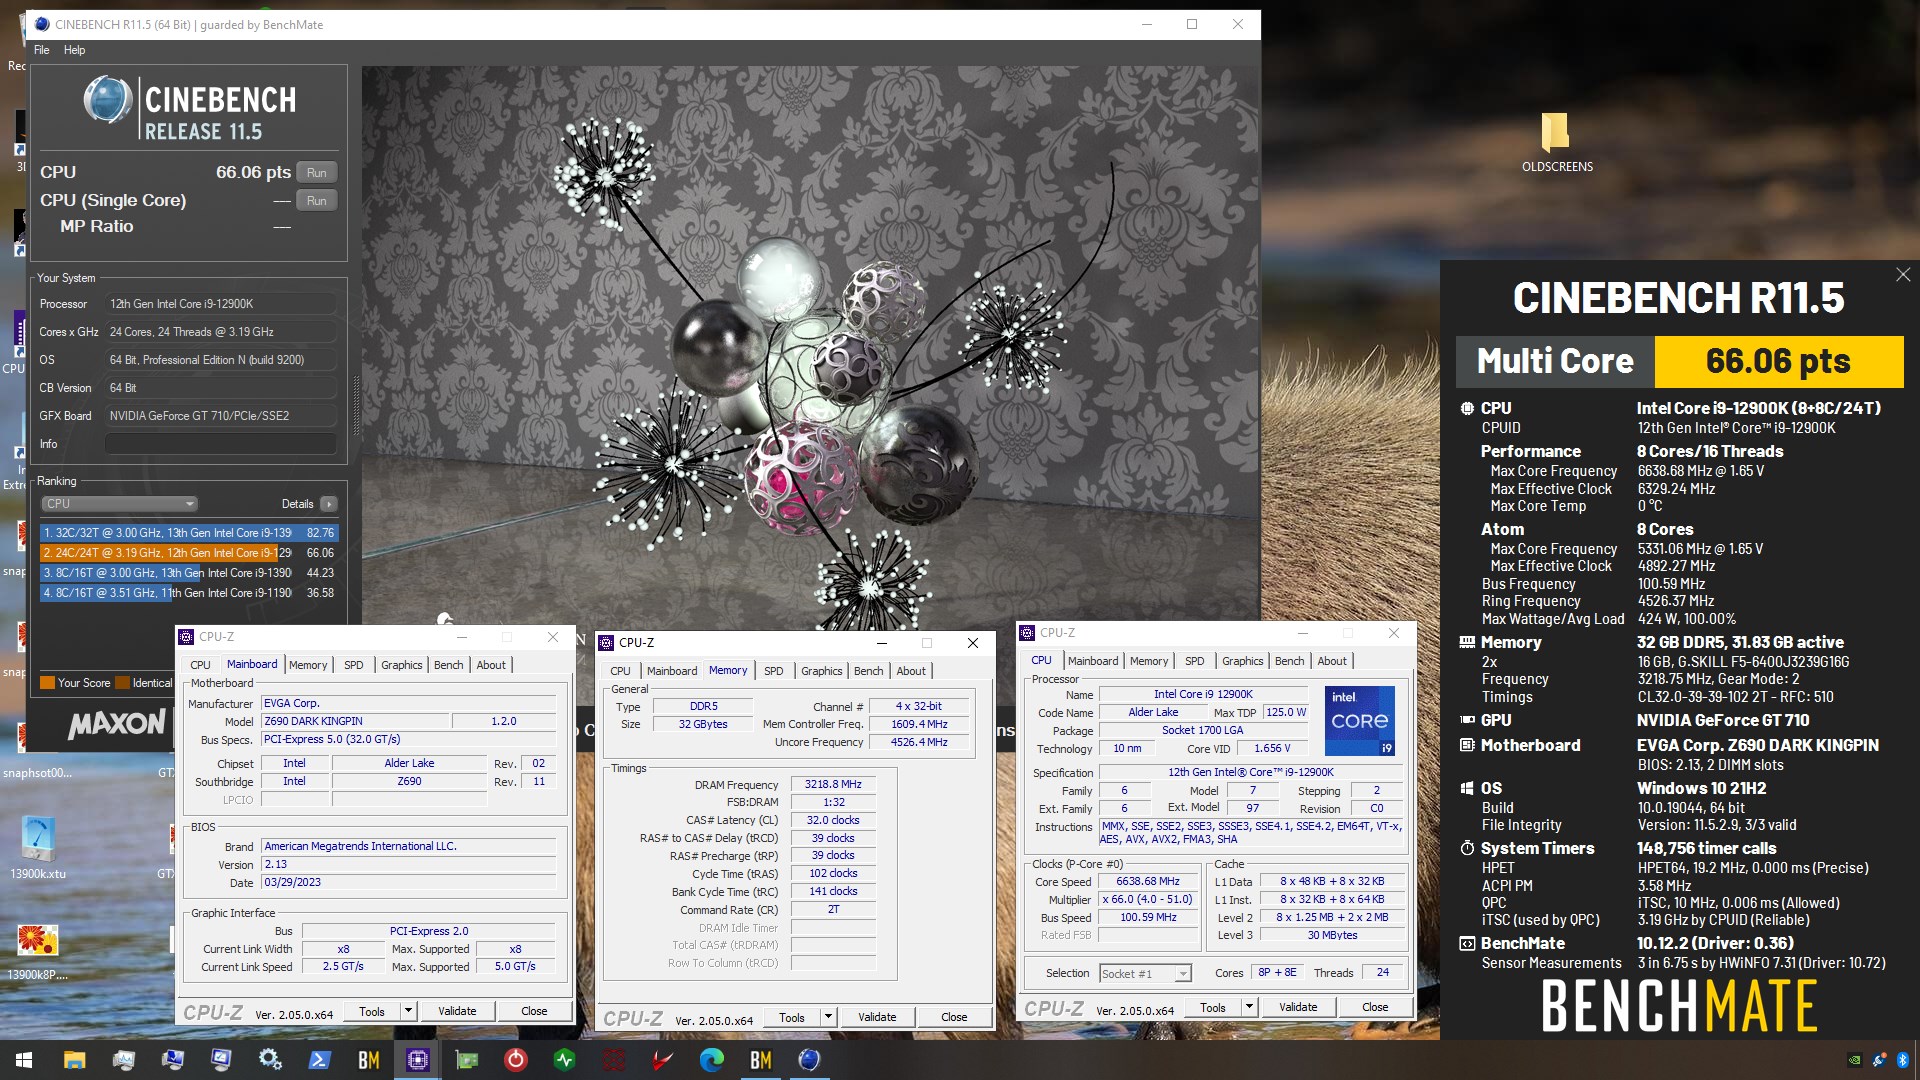Viewport: 1920px width, 1080px height.
Task: Switch to Mainboard tab in Memory CPU-Z window
Action: [x=672, y=671]
